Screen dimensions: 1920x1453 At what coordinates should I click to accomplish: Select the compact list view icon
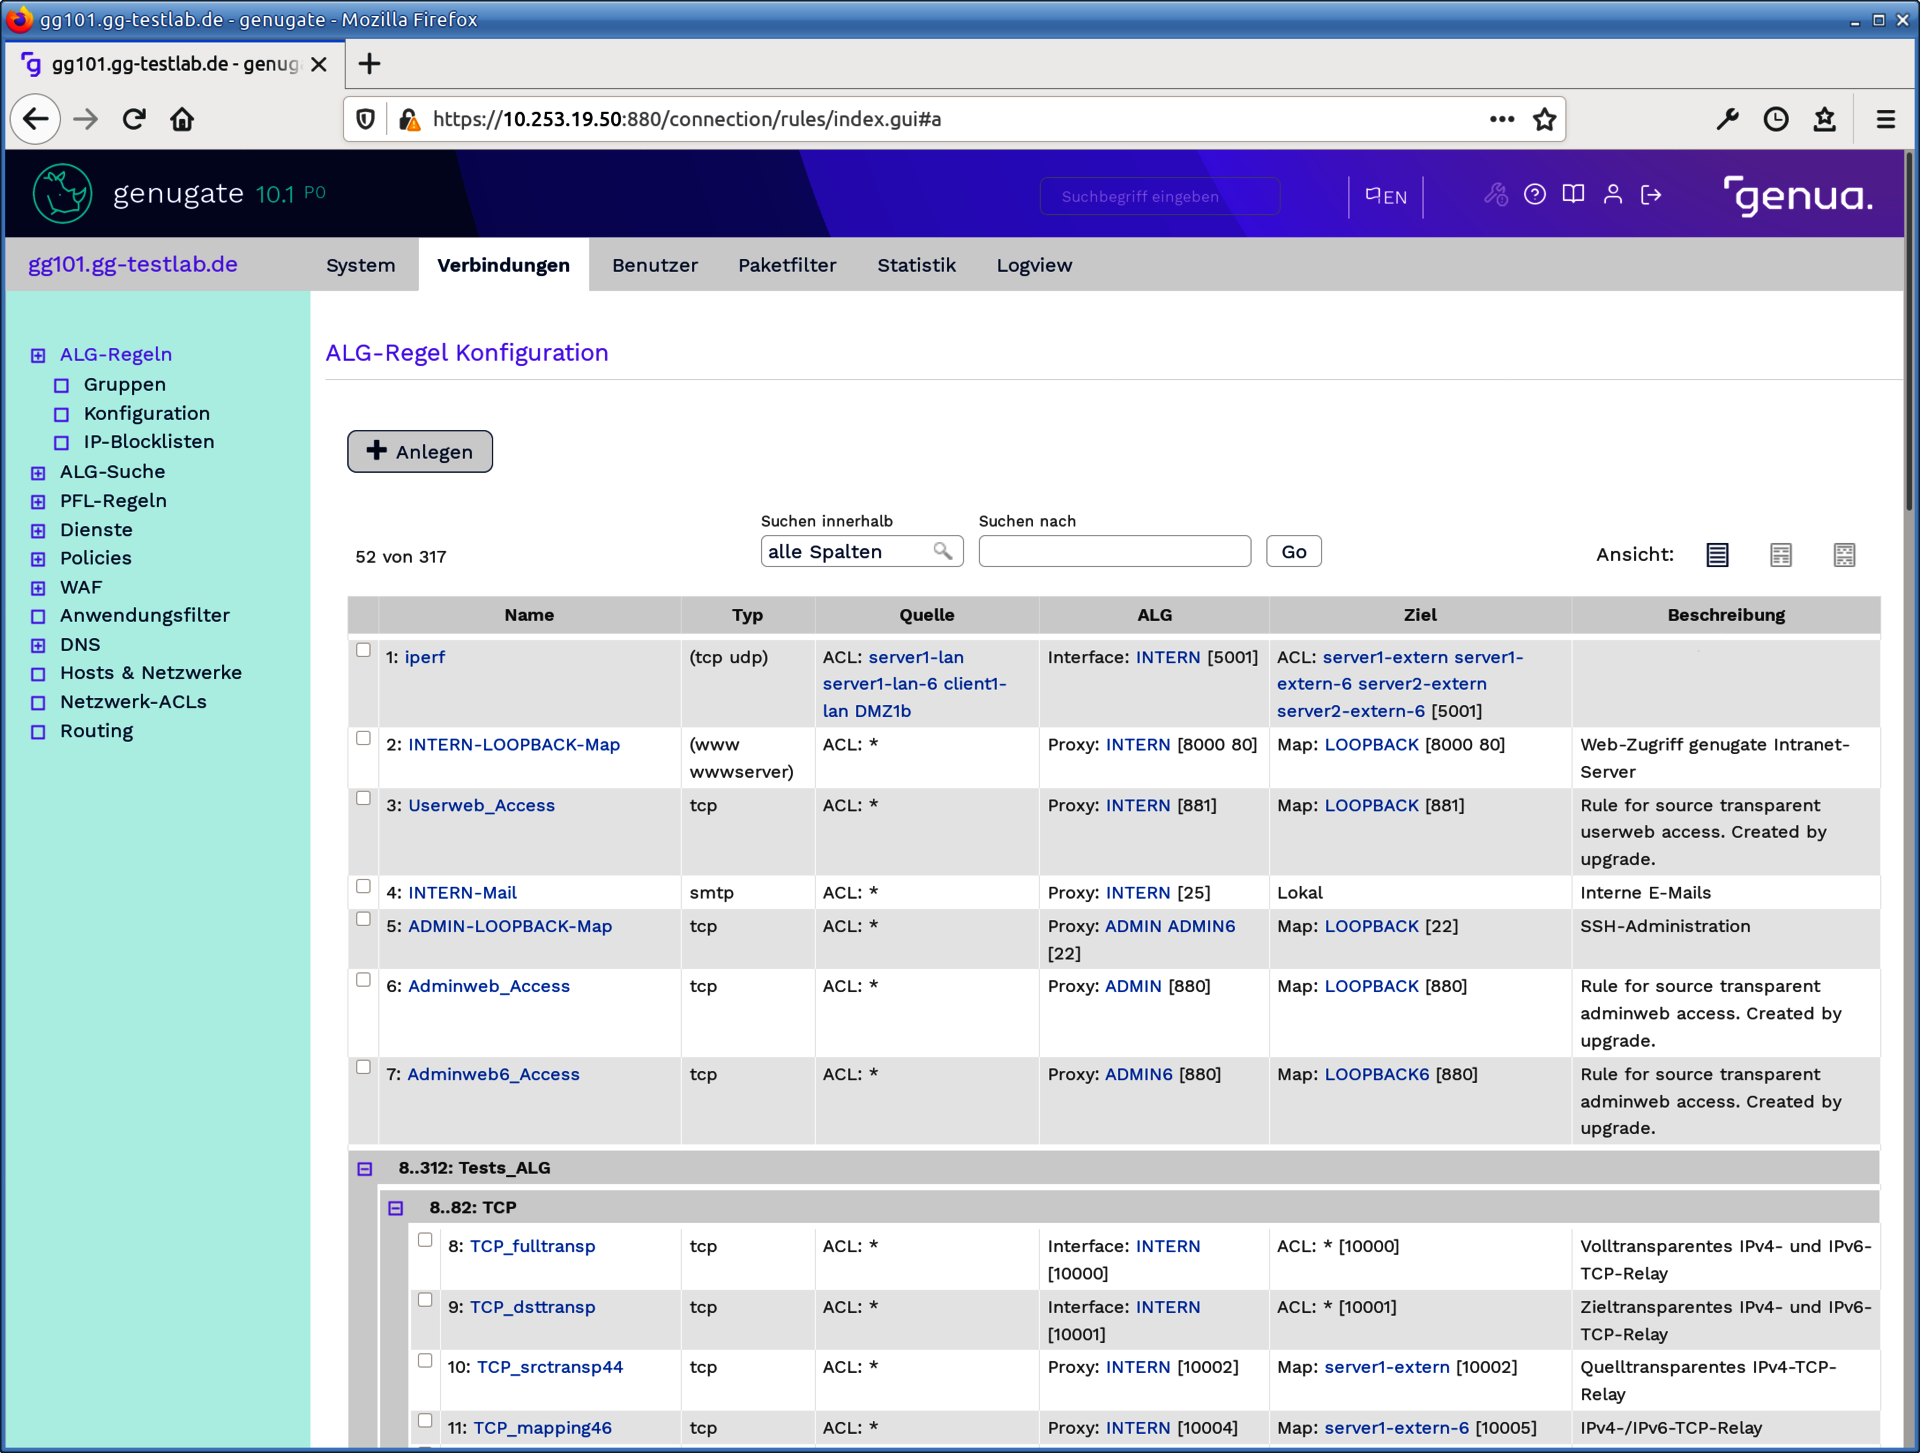tap(1717, 555)
